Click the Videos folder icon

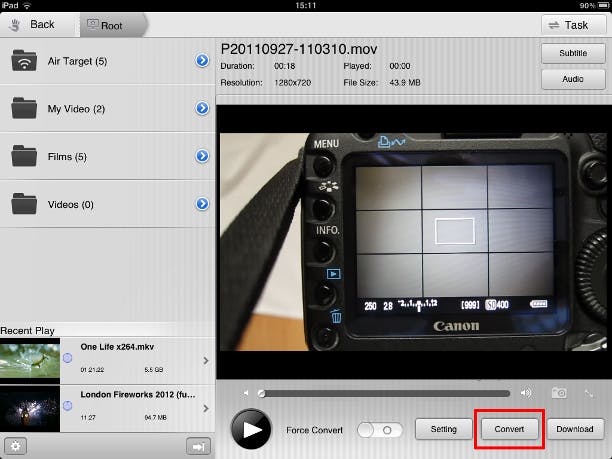[x=24, y=204]
